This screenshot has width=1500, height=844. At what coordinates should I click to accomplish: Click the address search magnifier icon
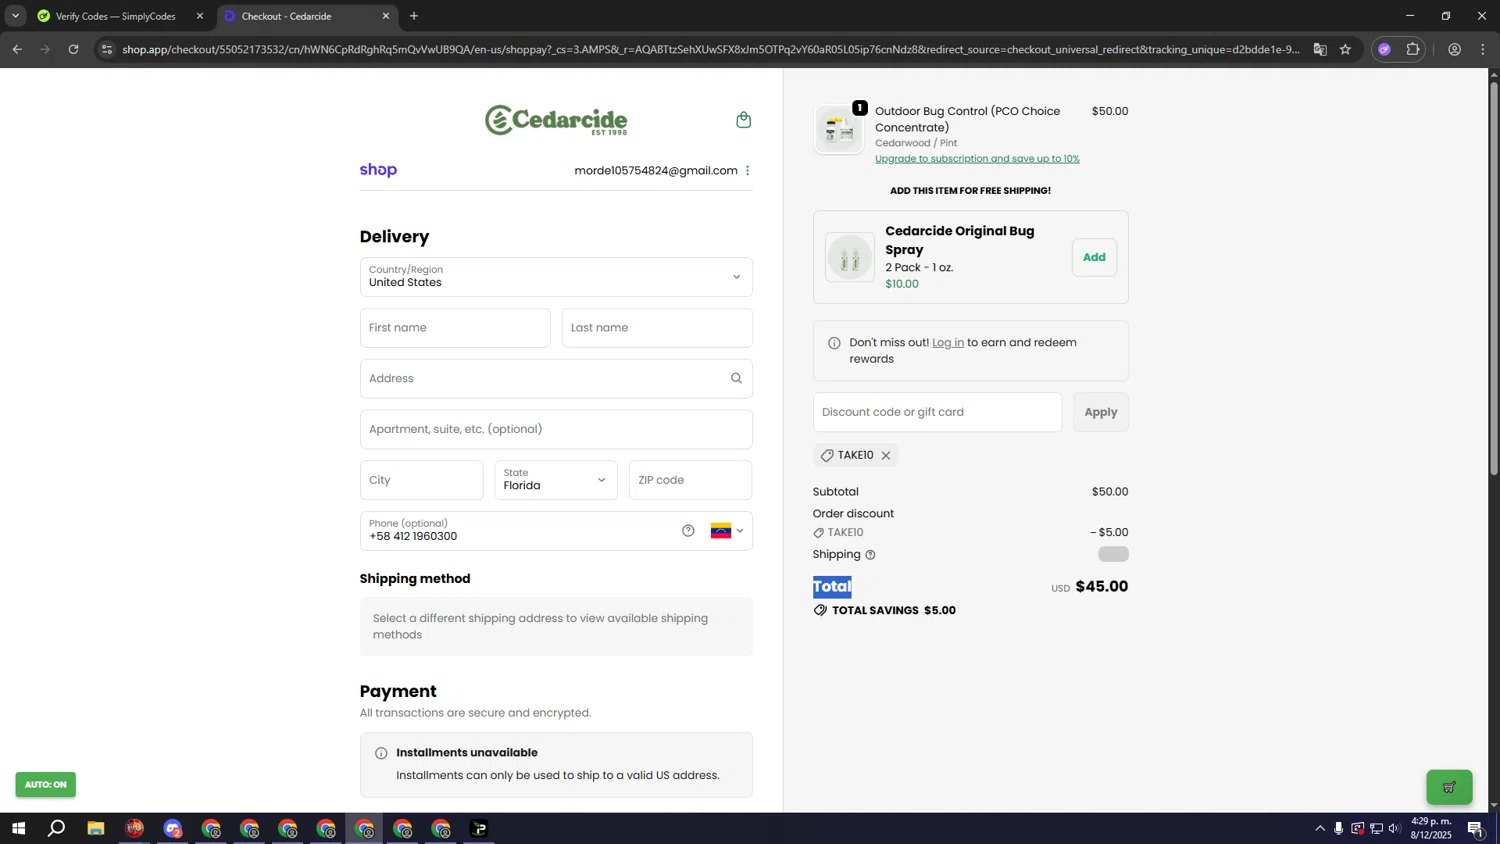736,378
